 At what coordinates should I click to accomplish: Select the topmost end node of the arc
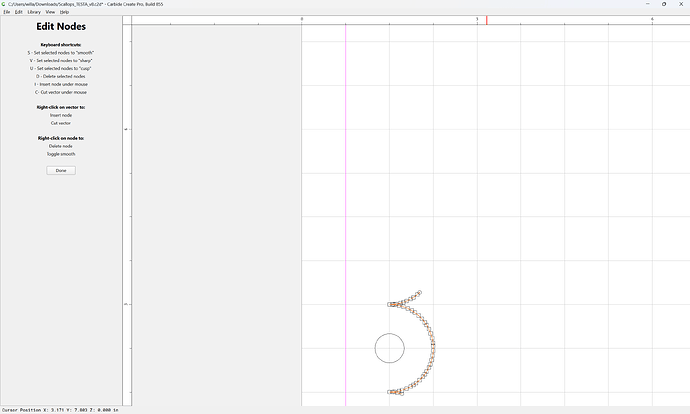pyautogui.click(x=420, y=292)
